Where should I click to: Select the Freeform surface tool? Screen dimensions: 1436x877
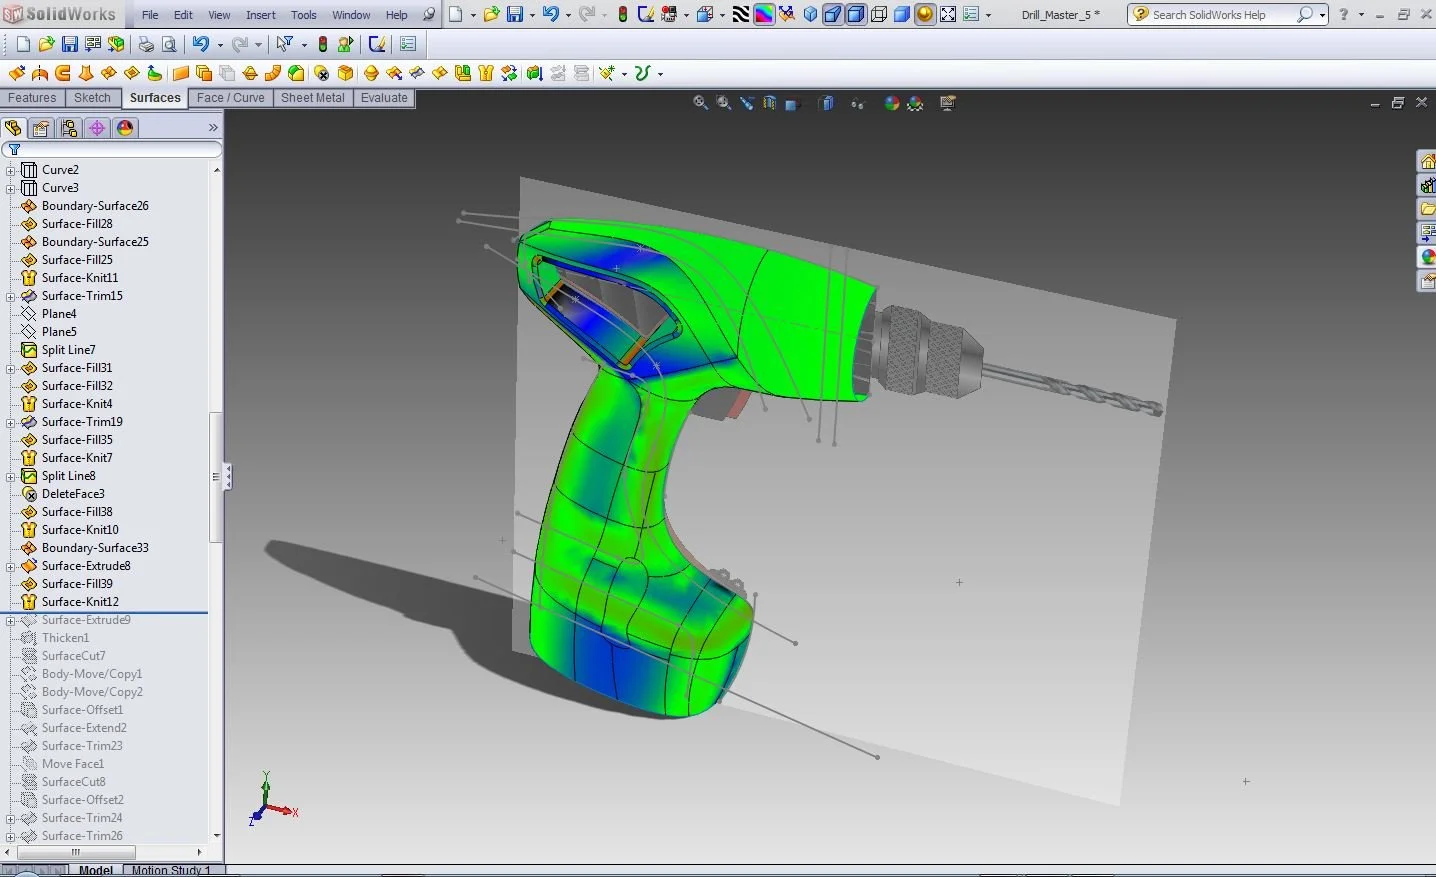click(x=154, y=73)
